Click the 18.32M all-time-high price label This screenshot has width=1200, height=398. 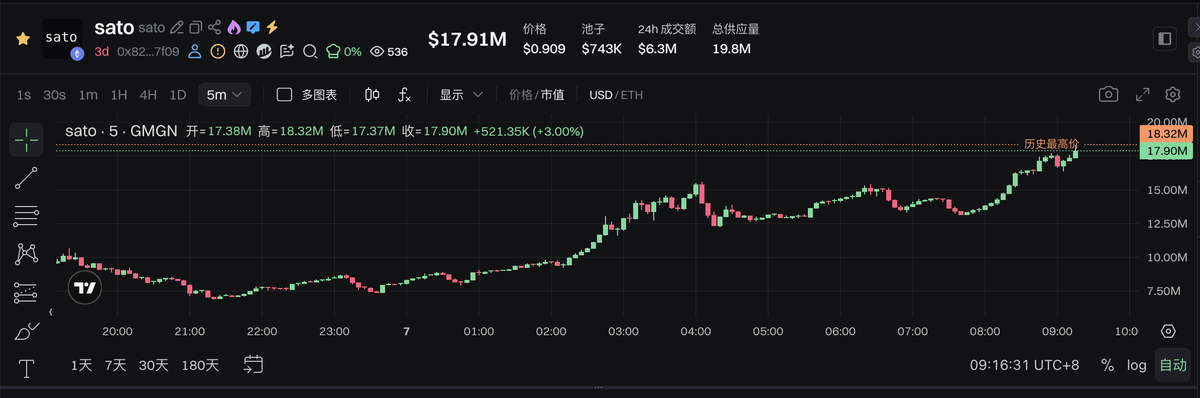click(x=1167, y=133)
